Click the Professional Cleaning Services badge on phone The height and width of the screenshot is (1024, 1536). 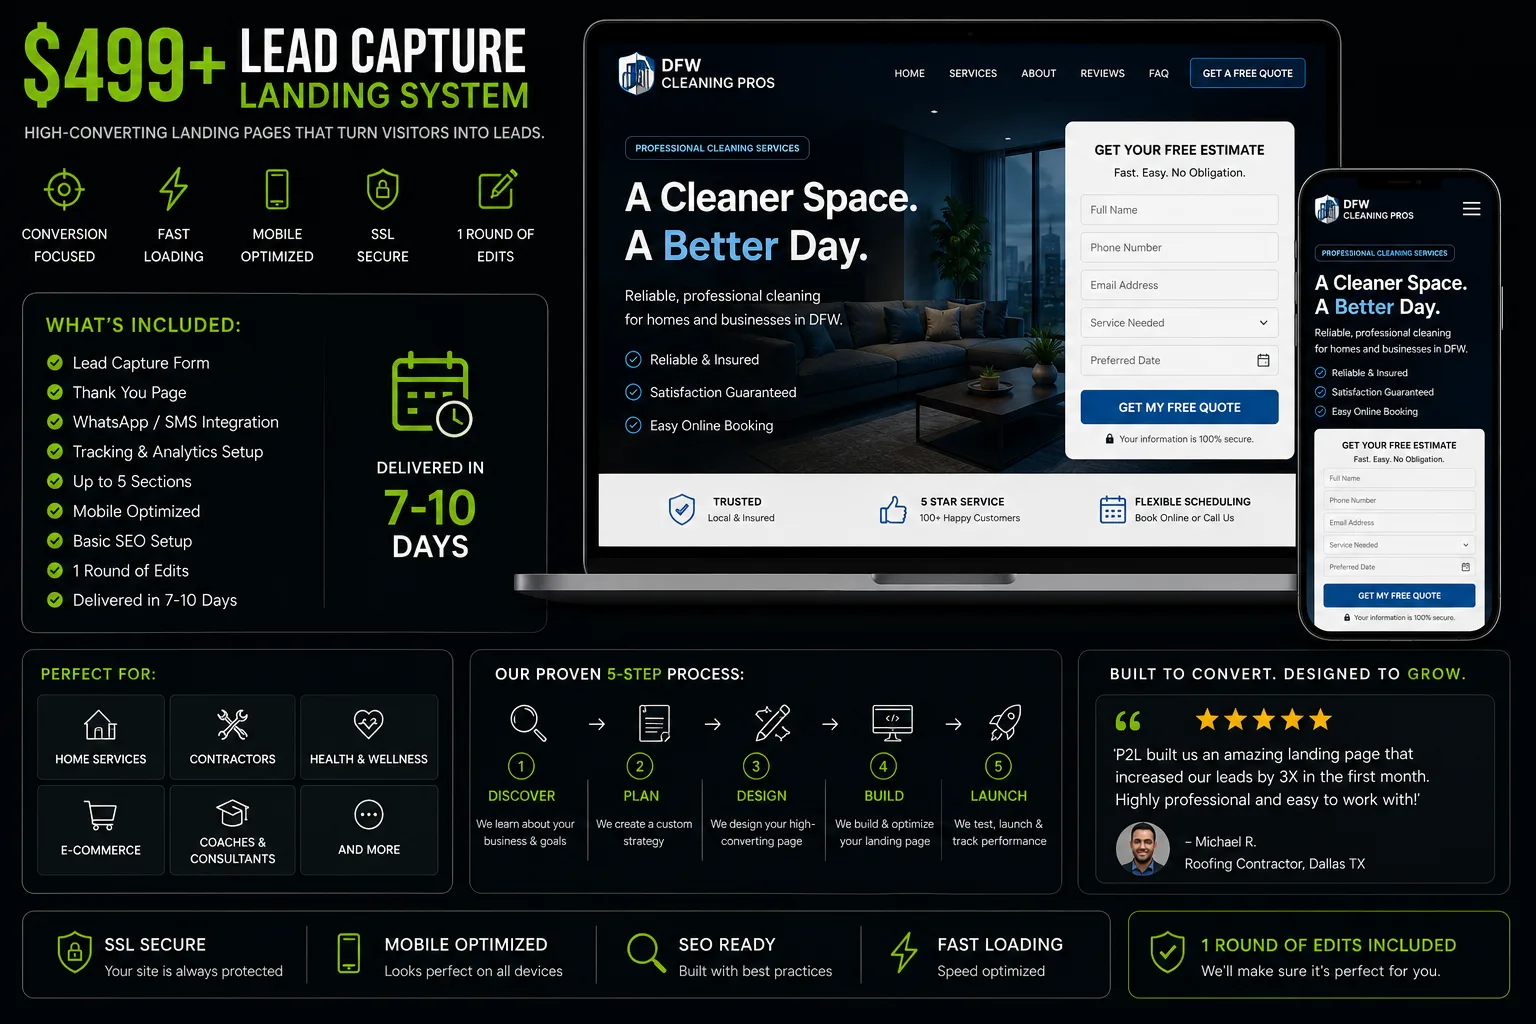pyautogui.click(x=1384, y=253)
